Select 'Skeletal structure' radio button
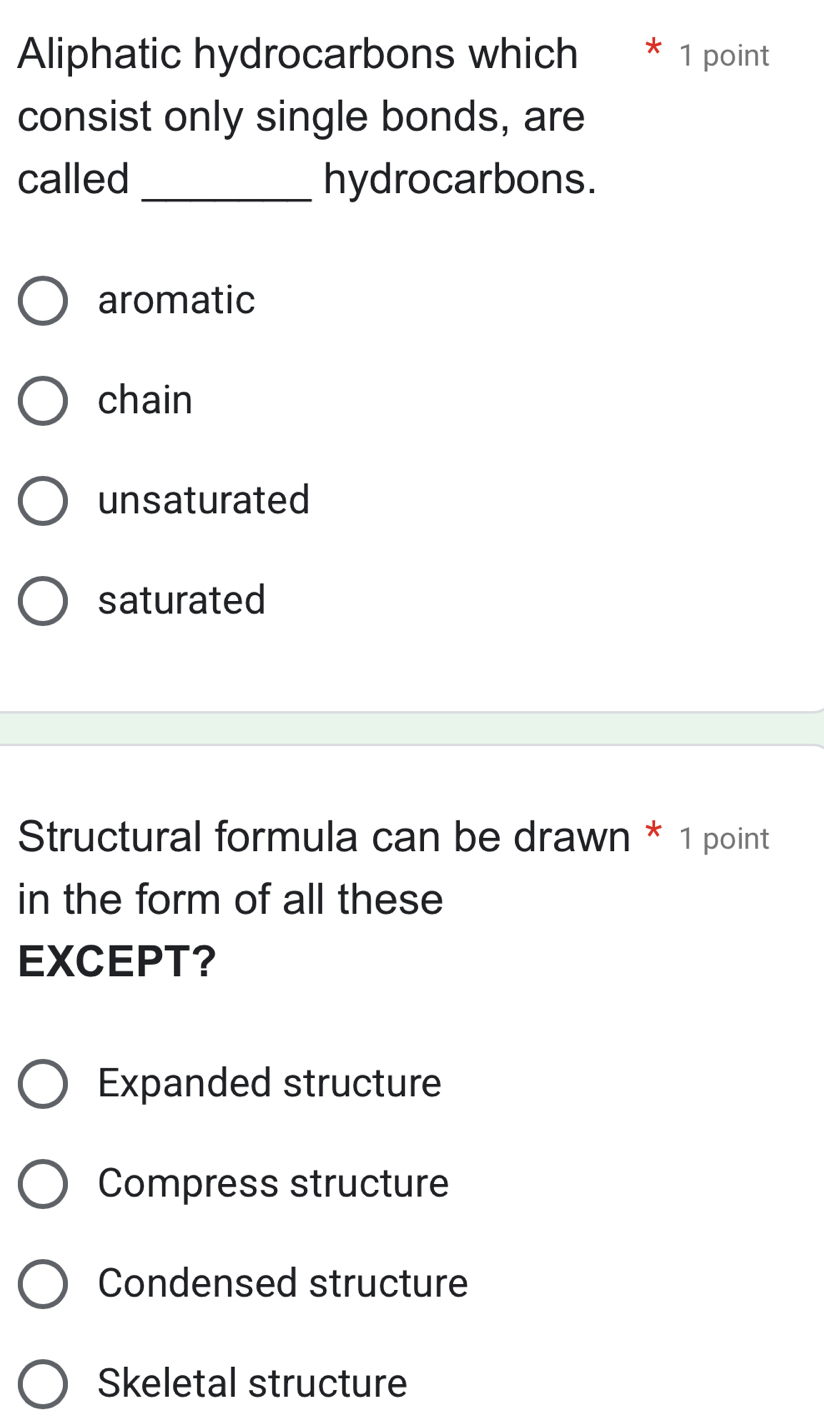The image size is (824, 1425). point(43,1384)
